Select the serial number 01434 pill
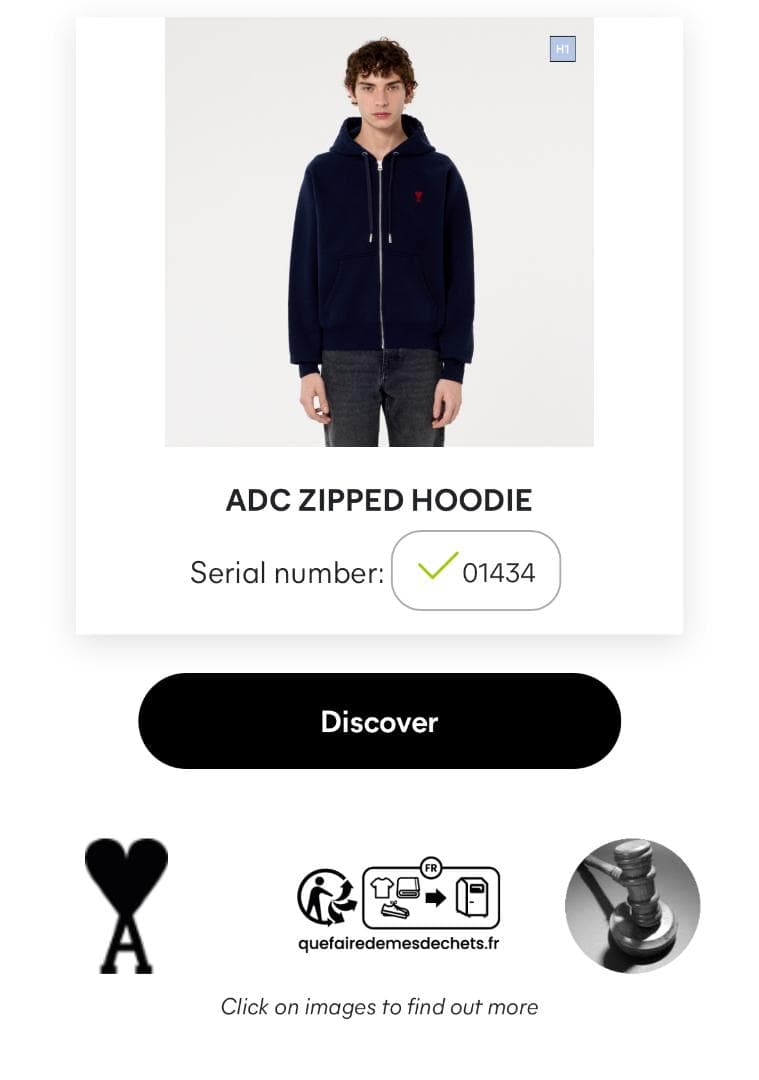The image size is (759, 1080). (x=476, y=570)
